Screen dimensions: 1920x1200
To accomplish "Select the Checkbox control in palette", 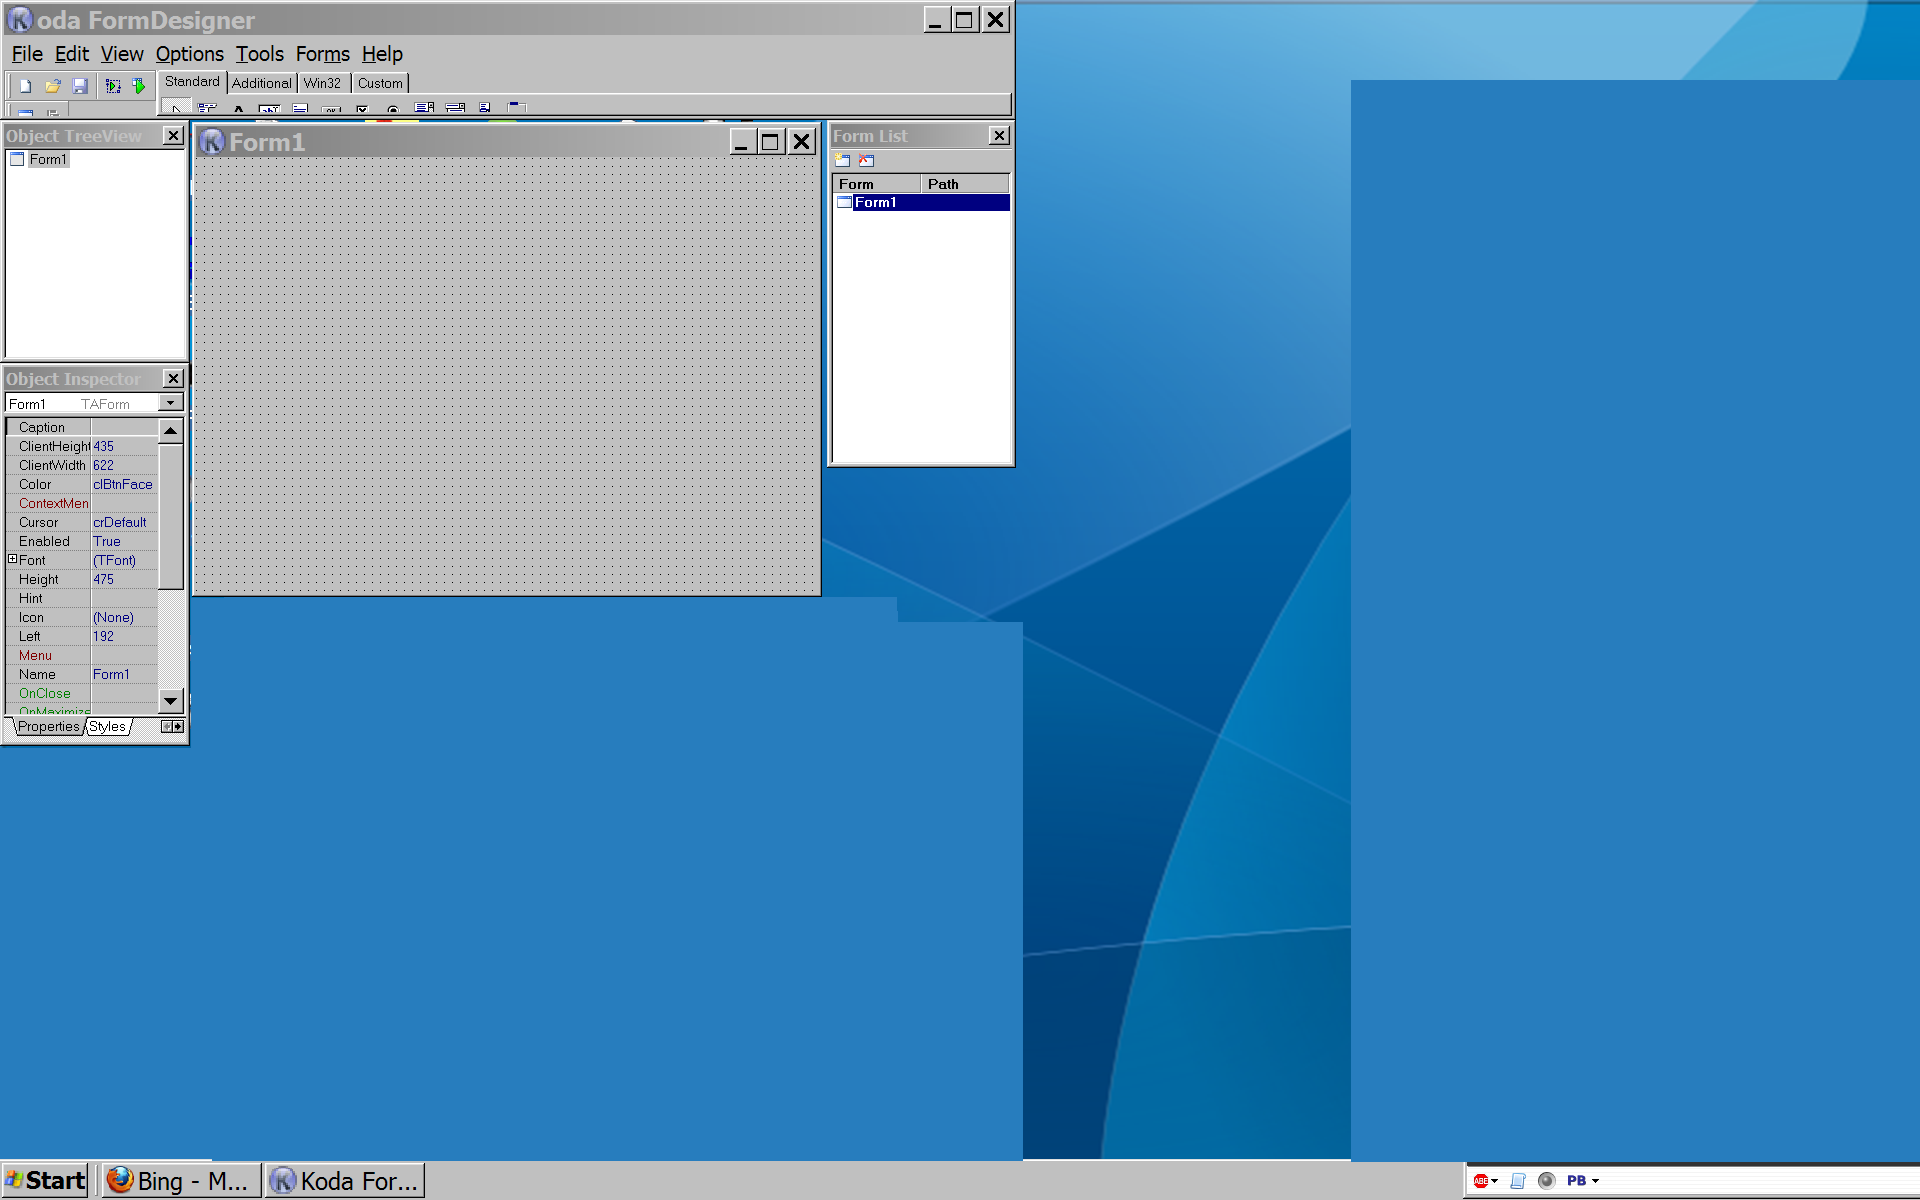I will pyautogui.click(x=362, y=108).
